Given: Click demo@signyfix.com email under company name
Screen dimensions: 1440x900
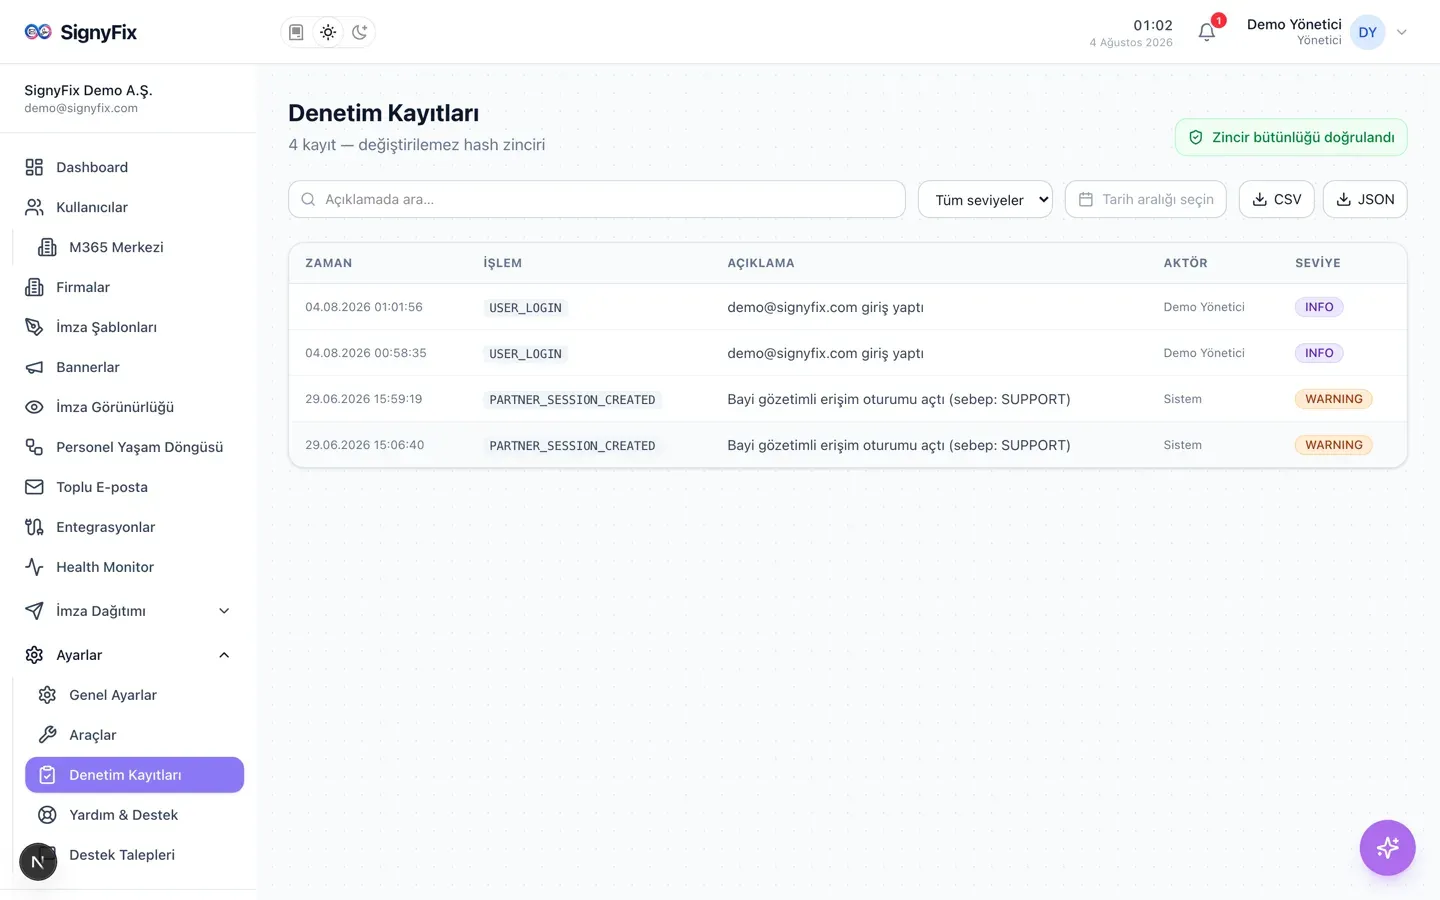Looking at the screenshot, I should click(x=81, y=108).
